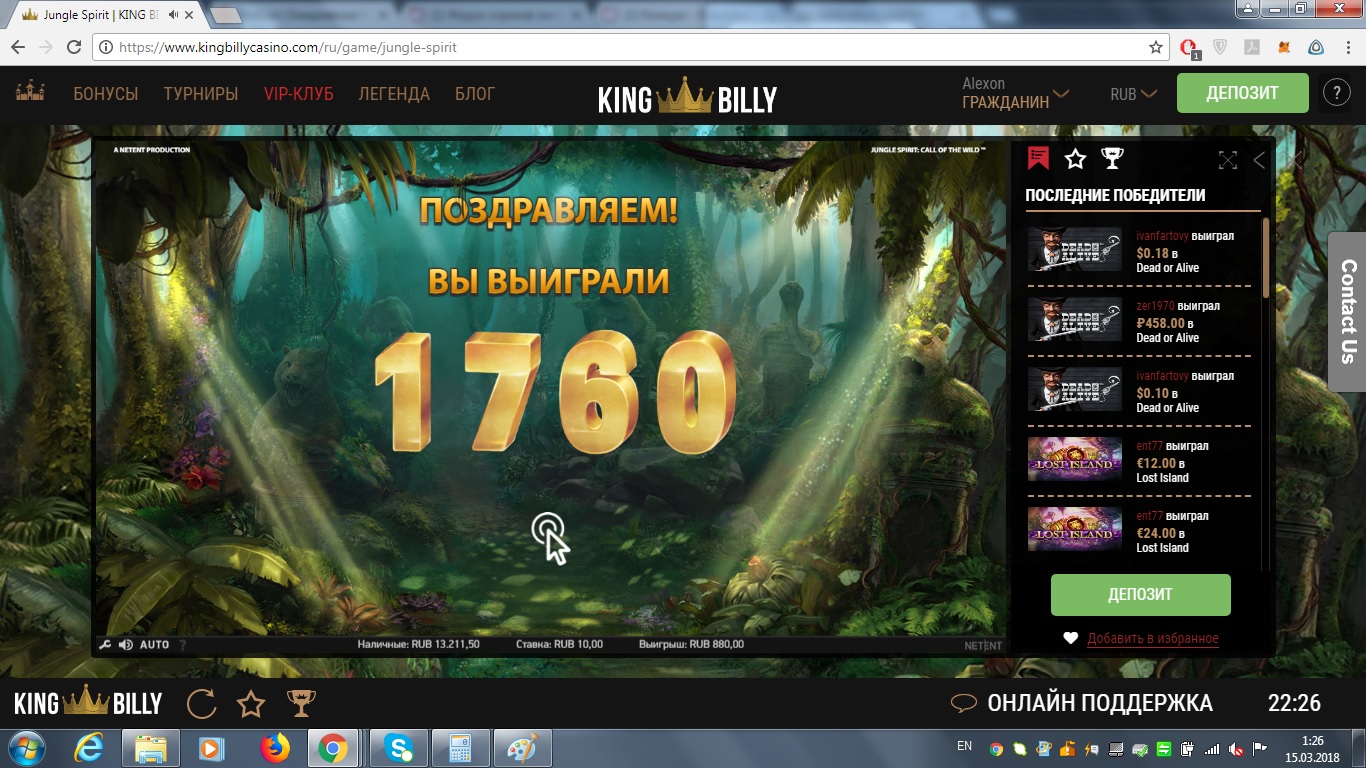Click the Ставка: RUB 10,00 bet value
Viewport: 1366px width, 768px height.
(559, 645)
